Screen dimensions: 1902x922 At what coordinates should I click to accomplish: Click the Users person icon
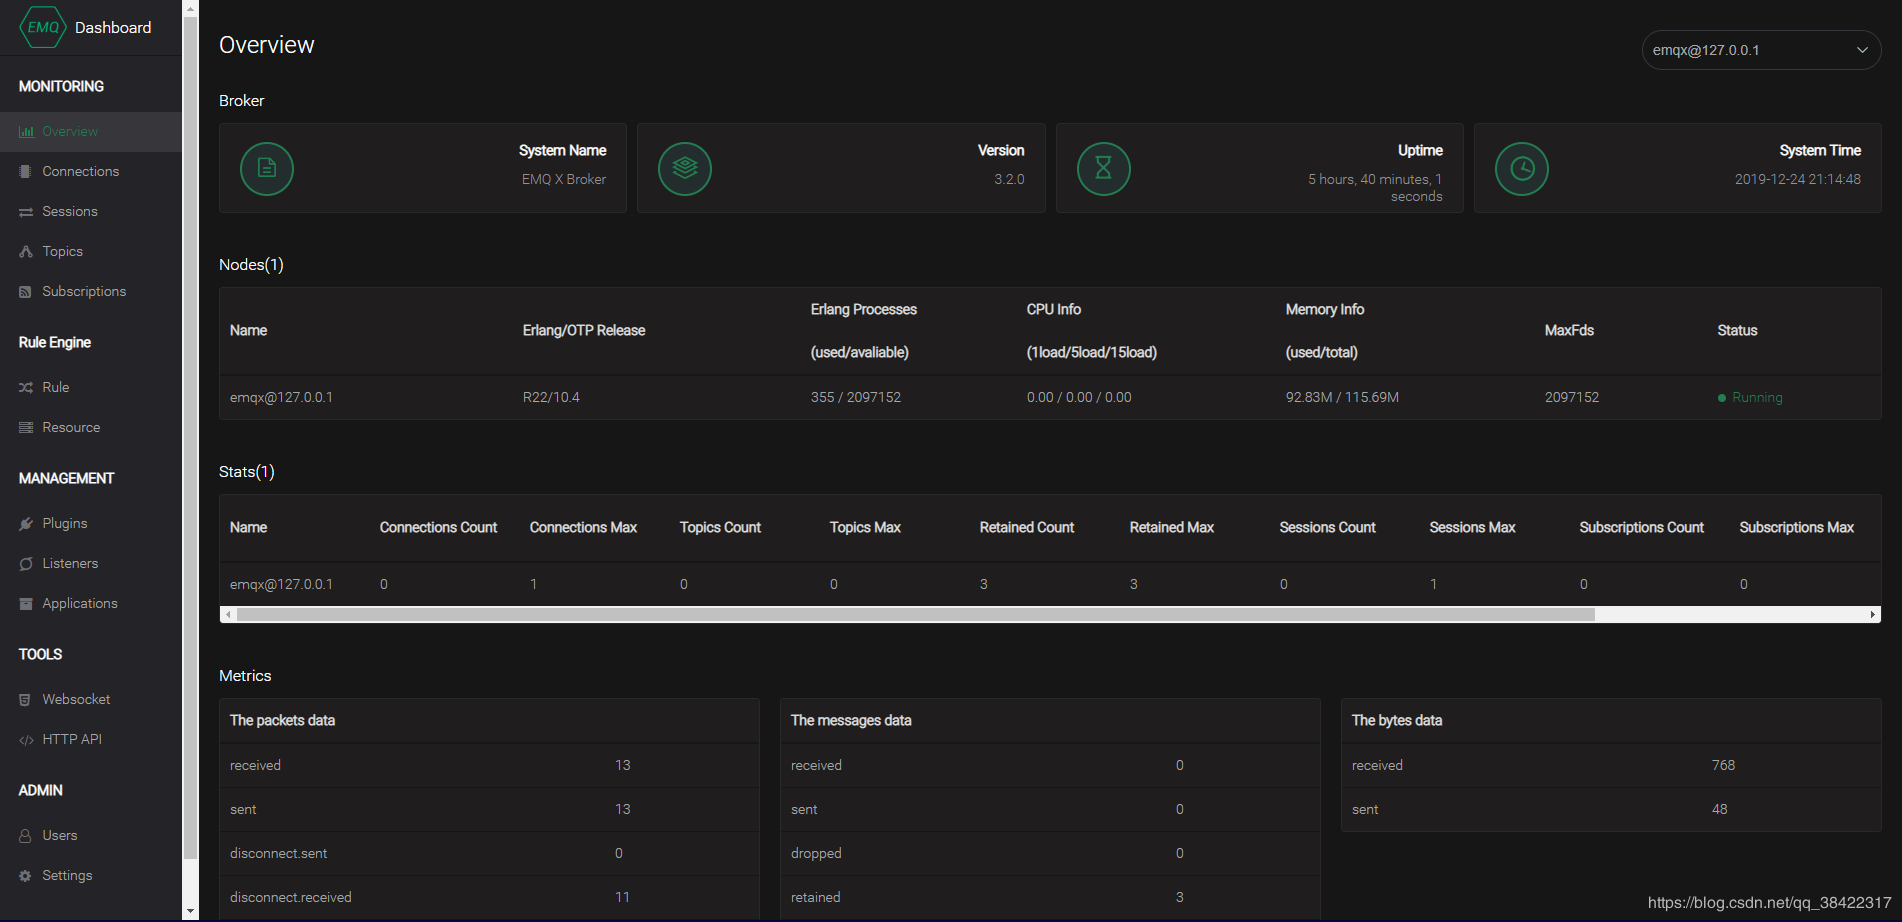(26, 835)
